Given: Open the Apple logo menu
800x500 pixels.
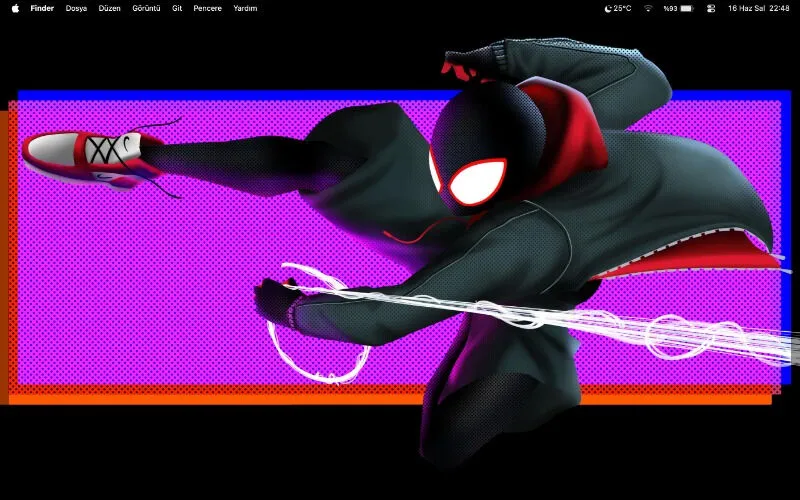Looking at the screenshot, I should point(15,8).
